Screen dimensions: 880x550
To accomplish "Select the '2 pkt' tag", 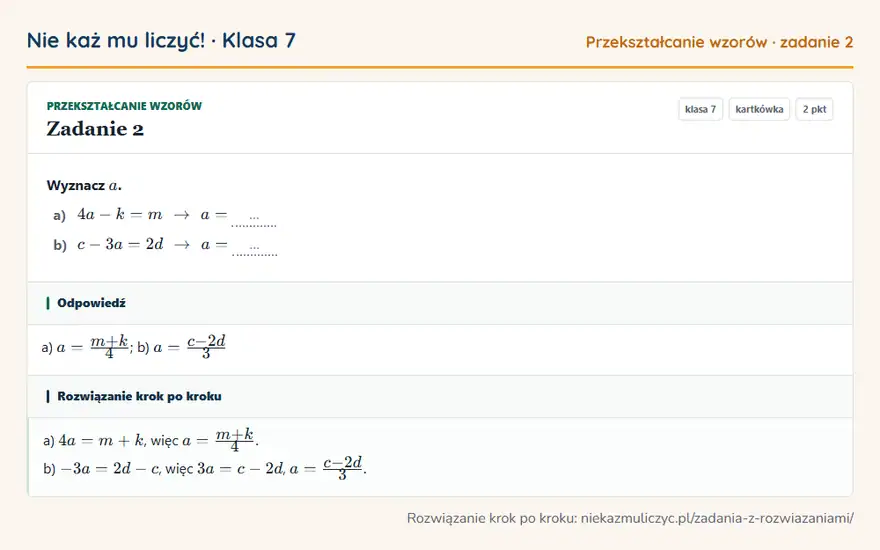I will 814,109.
